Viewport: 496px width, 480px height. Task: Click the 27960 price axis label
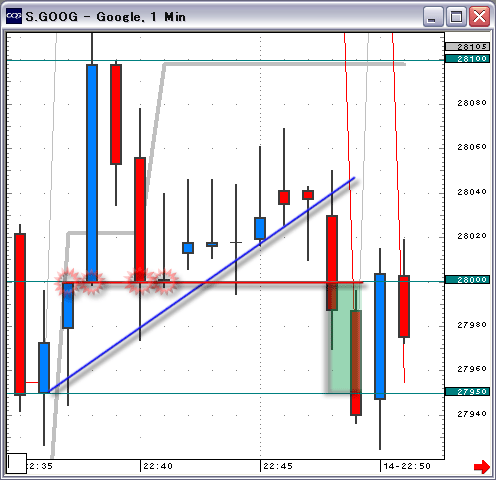click(x=472, y=369)
